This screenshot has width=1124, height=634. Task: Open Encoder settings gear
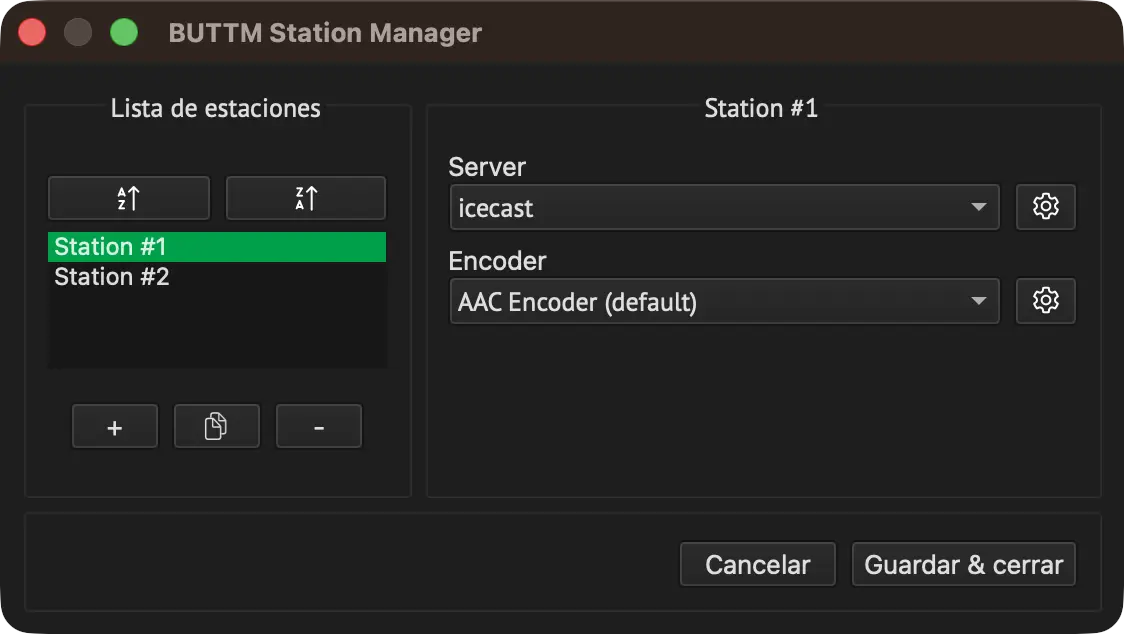(1045, 301)
